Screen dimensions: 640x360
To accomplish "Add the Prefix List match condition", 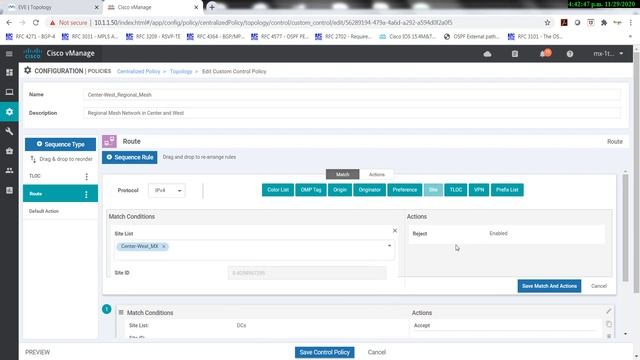I will (x=507, y=190).
